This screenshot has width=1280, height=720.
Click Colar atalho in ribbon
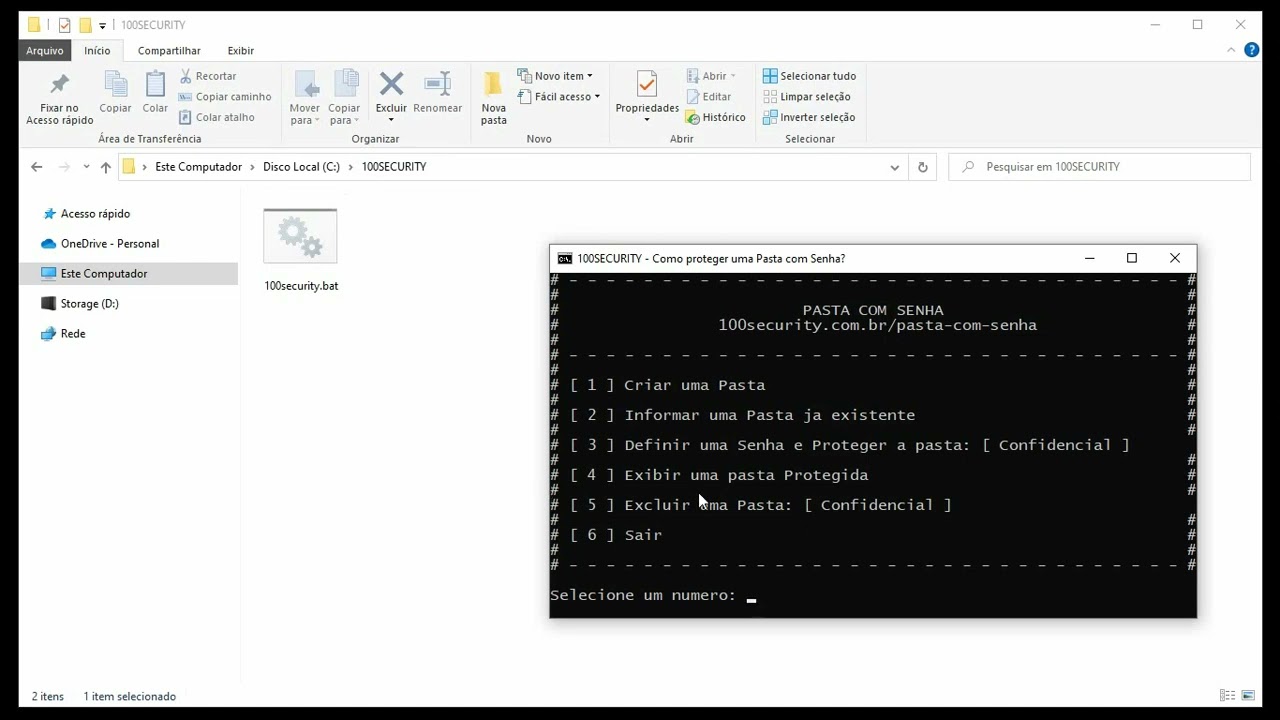(217, 117)
